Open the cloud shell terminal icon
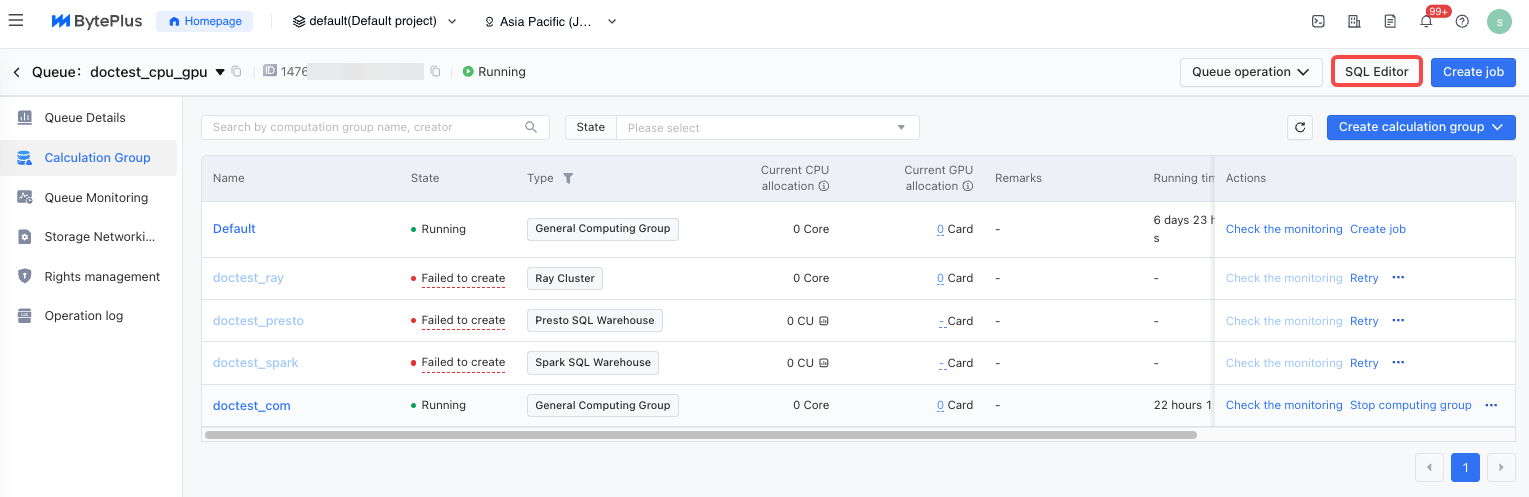 [1319, 21]
